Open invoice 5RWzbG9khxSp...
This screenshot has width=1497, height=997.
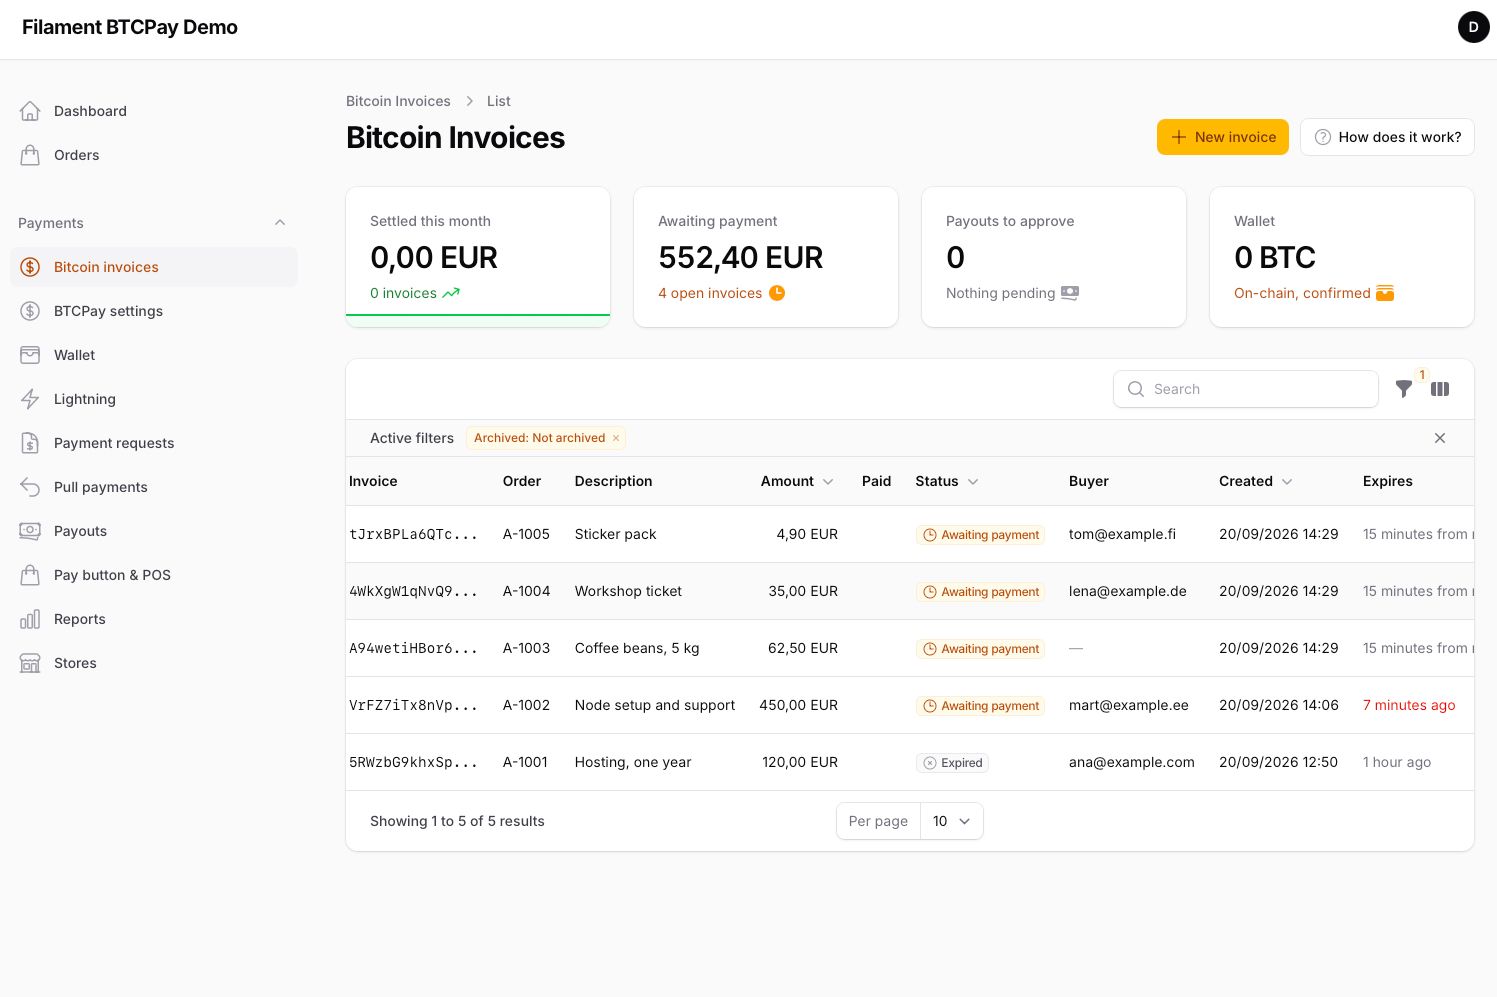(x=413, y=763)
